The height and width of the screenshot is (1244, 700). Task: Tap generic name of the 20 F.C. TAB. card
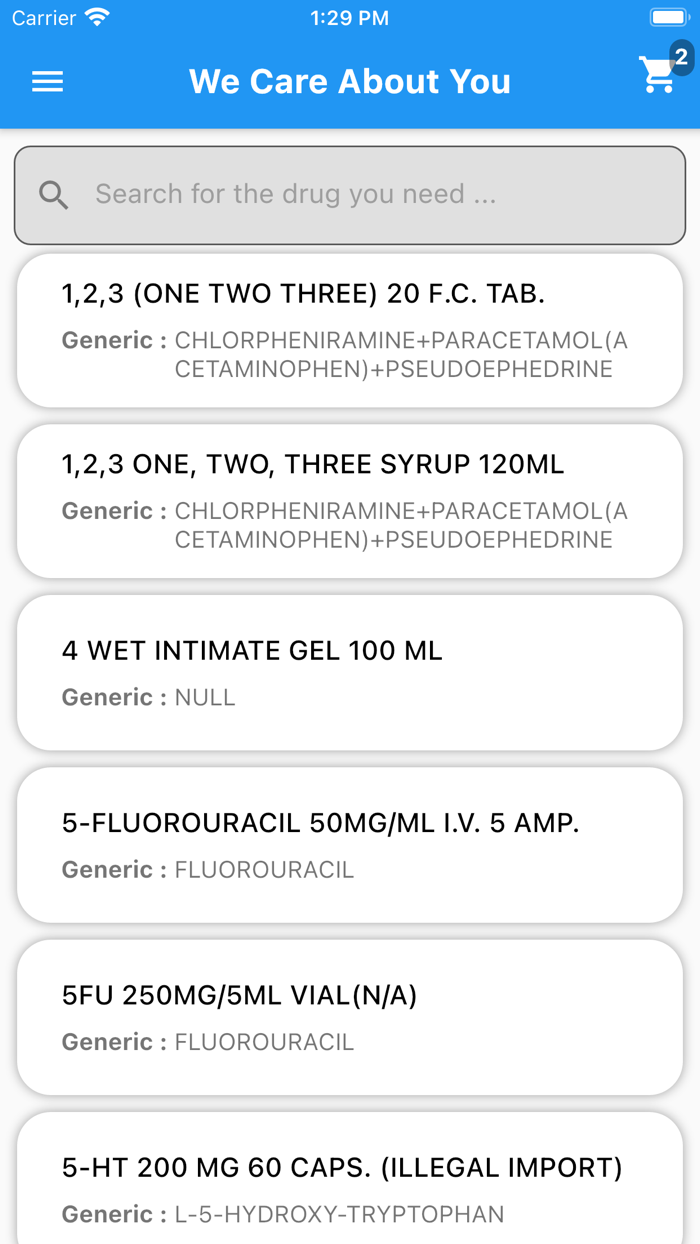(400, 355)
